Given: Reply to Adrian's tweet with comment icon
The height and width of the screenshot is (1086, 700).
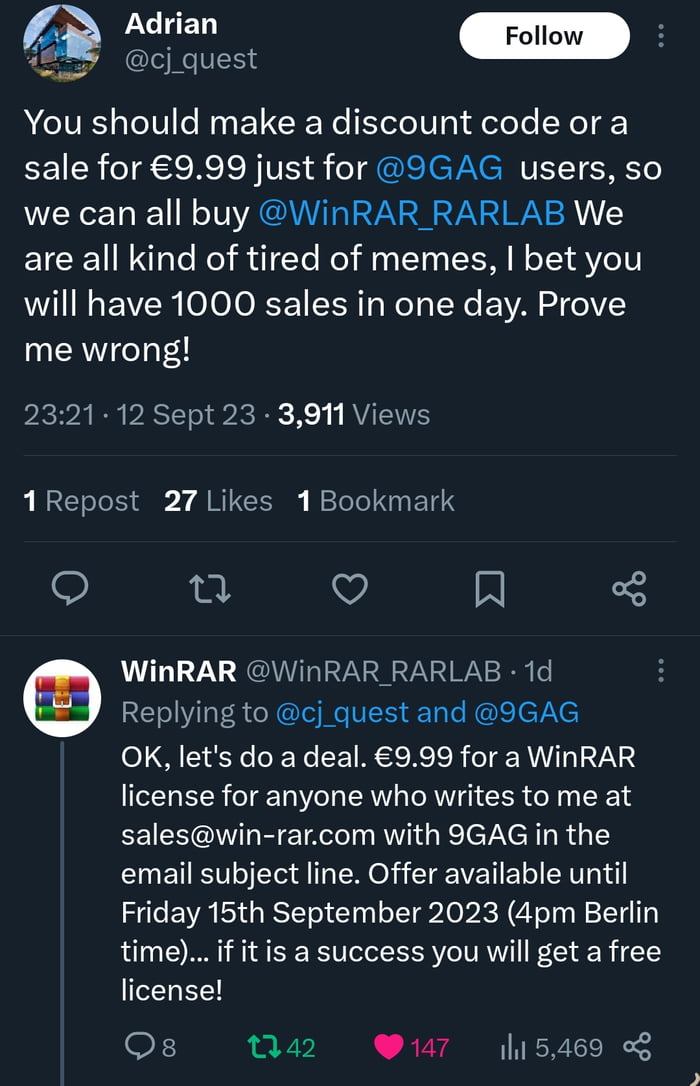Looking at the screenshot, I should pyautogui.click(x=70, y=589).
